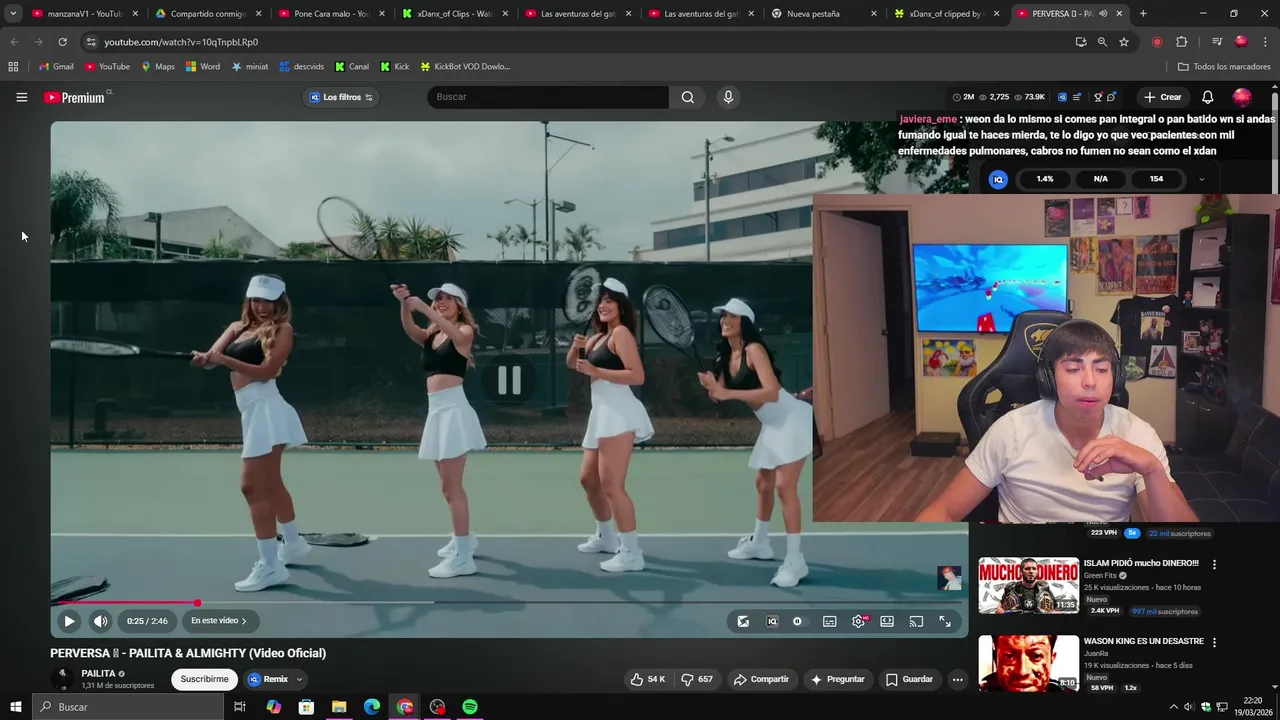Click the Remix button
The image size is (1280, 720).
tap(268, 679)
